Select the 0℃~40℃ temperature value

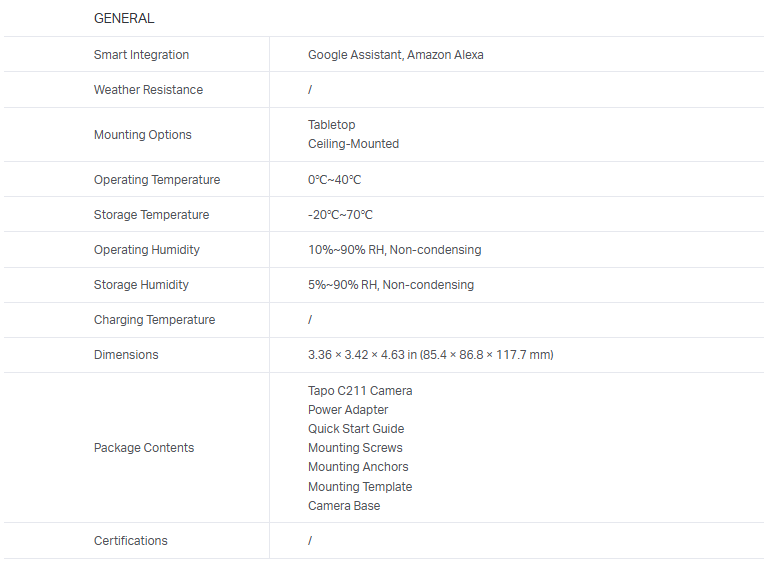click(334, 180)
